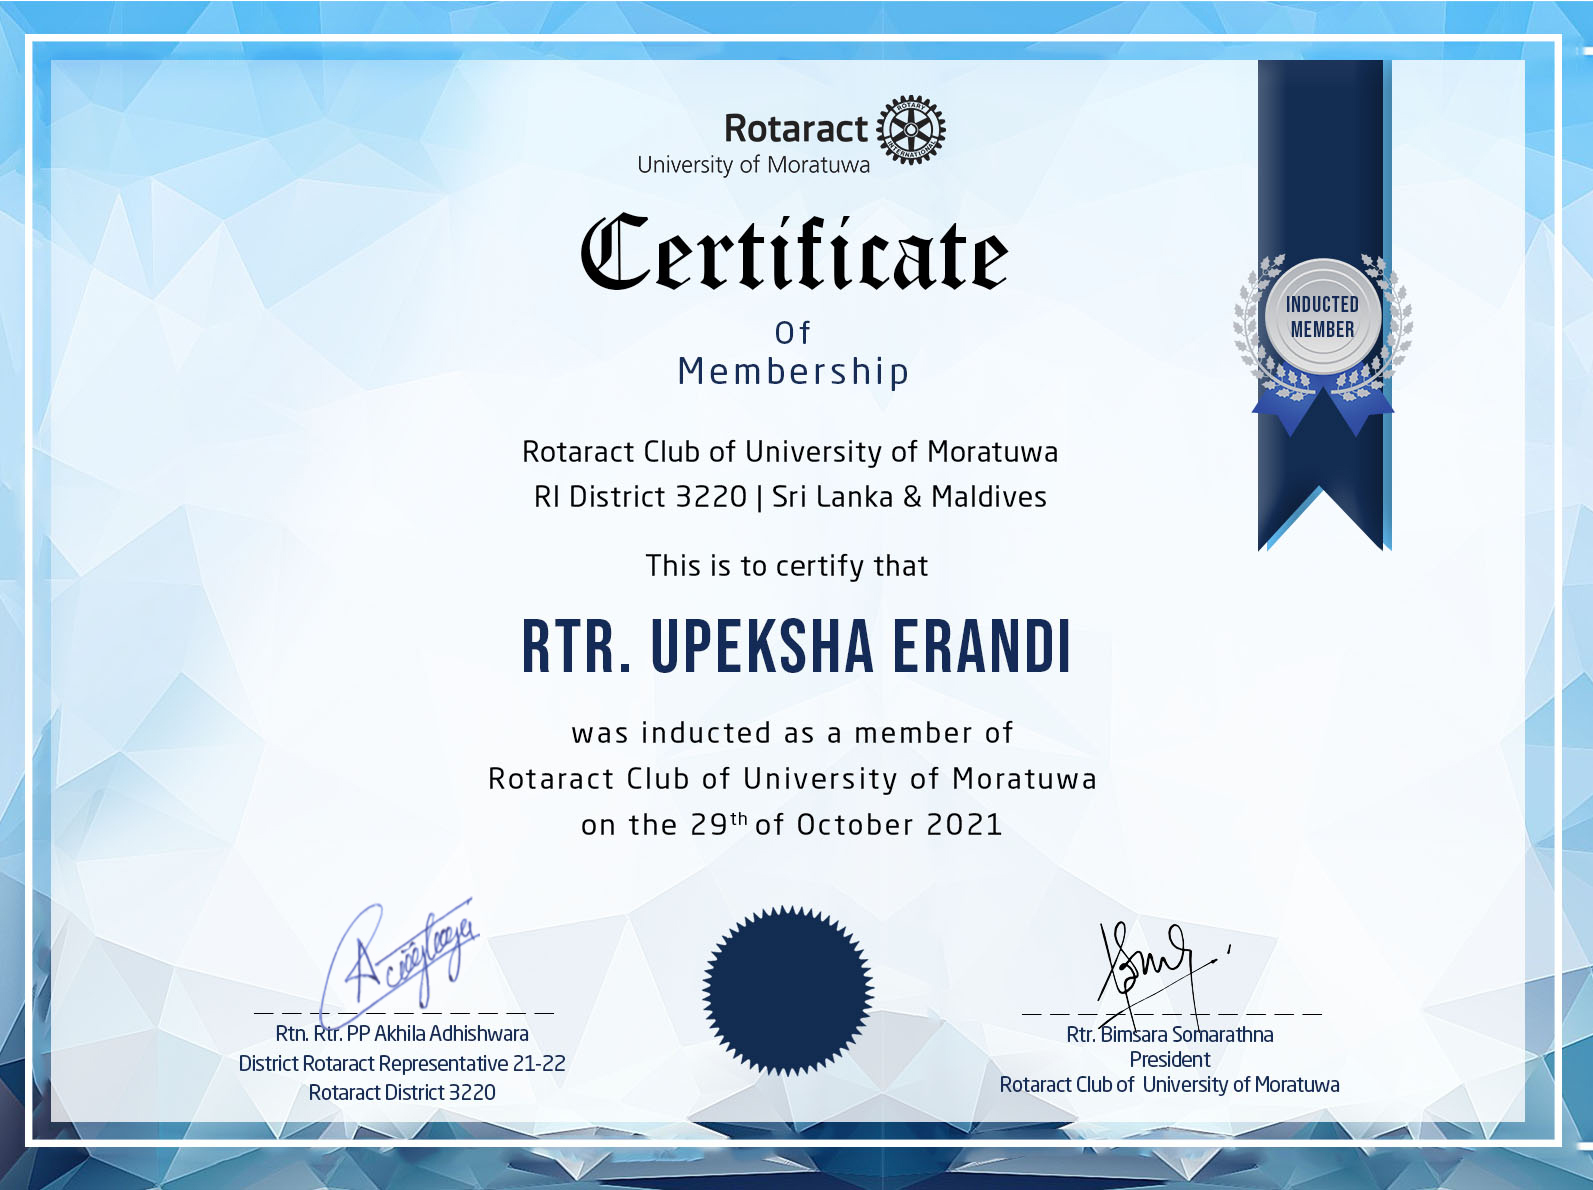
Task: Click 'District Rotaract Representative 21-22'
Action: (x=402, y=1064)
